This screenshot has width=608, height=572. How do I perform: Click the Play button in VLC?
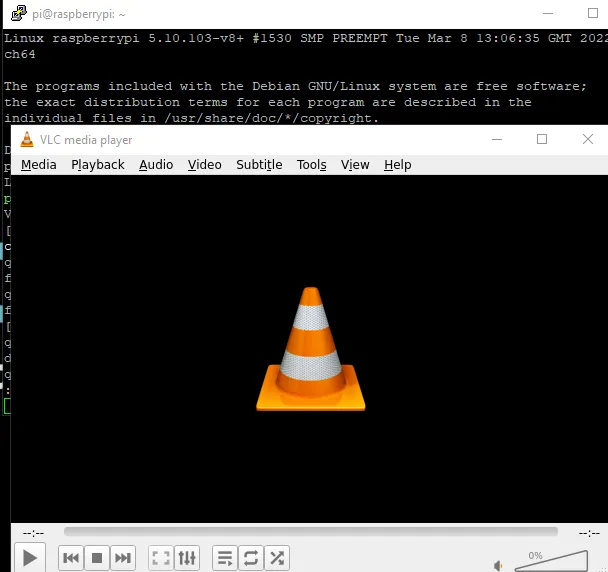[30, 558]
